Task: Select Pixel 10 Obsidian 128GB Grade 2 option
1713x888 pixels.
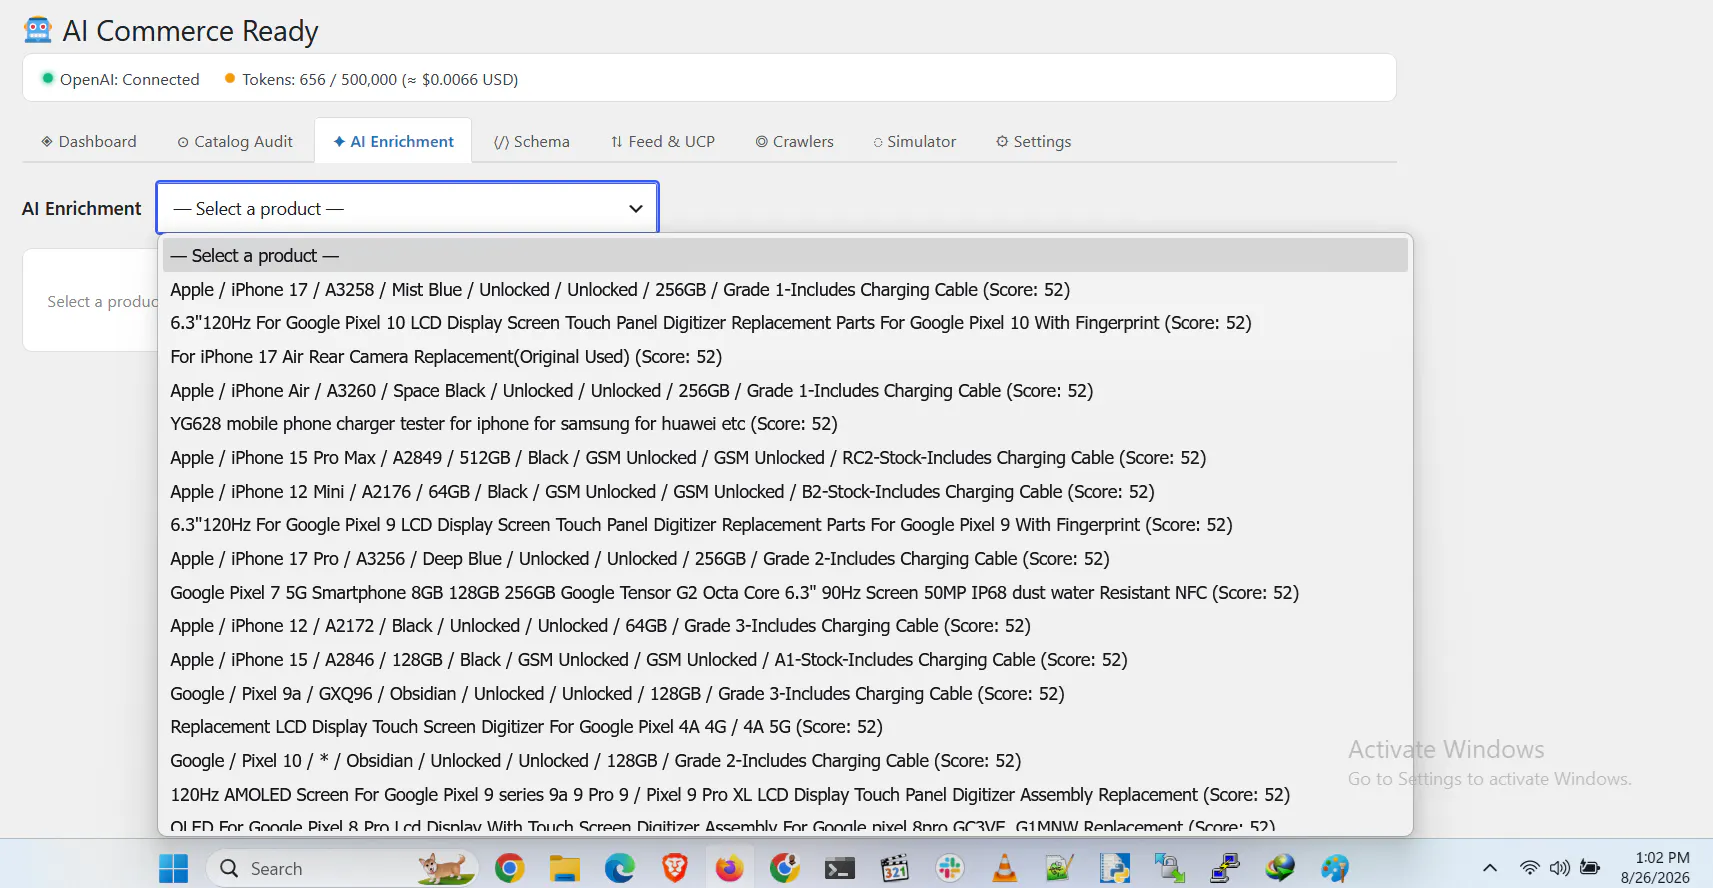Action: click(x=785, y=760)
